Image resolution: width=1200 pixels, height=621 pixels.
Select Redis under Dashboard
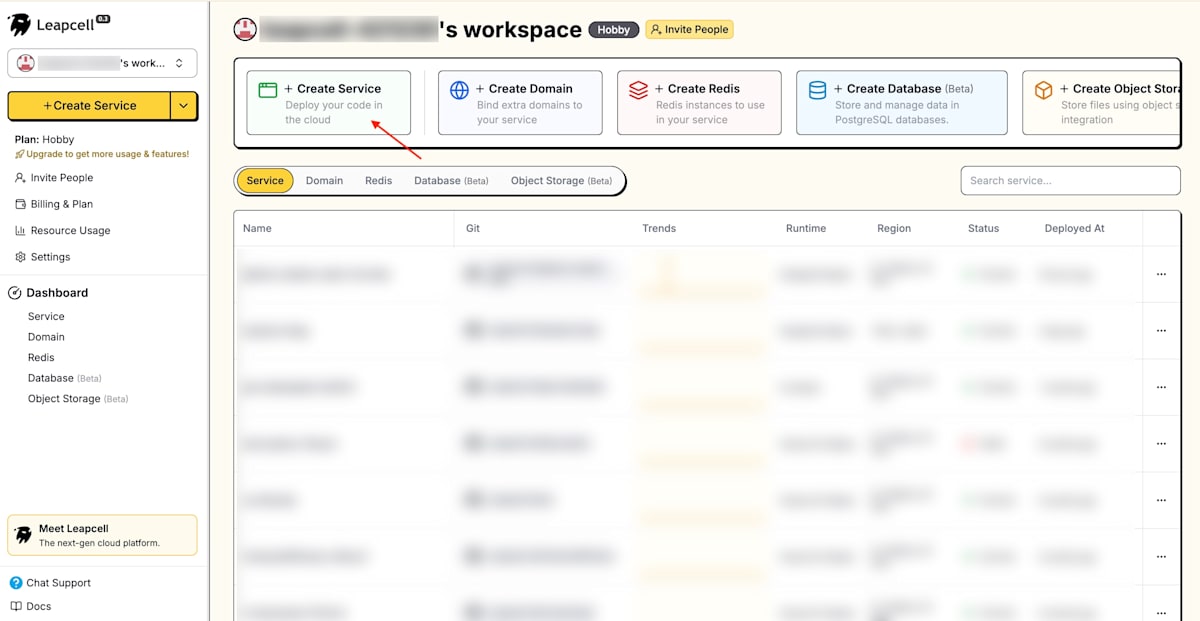click(41, 357)
